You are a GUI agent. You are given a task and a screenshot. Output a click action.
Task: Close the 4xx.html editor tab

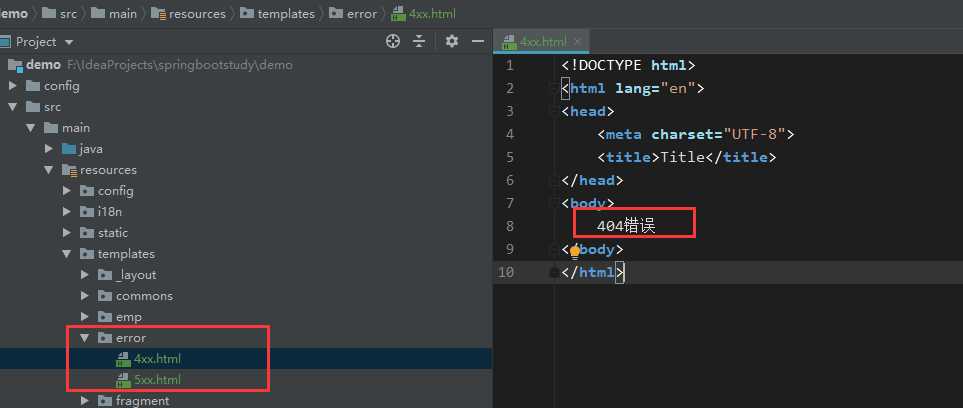click(575, 42)
